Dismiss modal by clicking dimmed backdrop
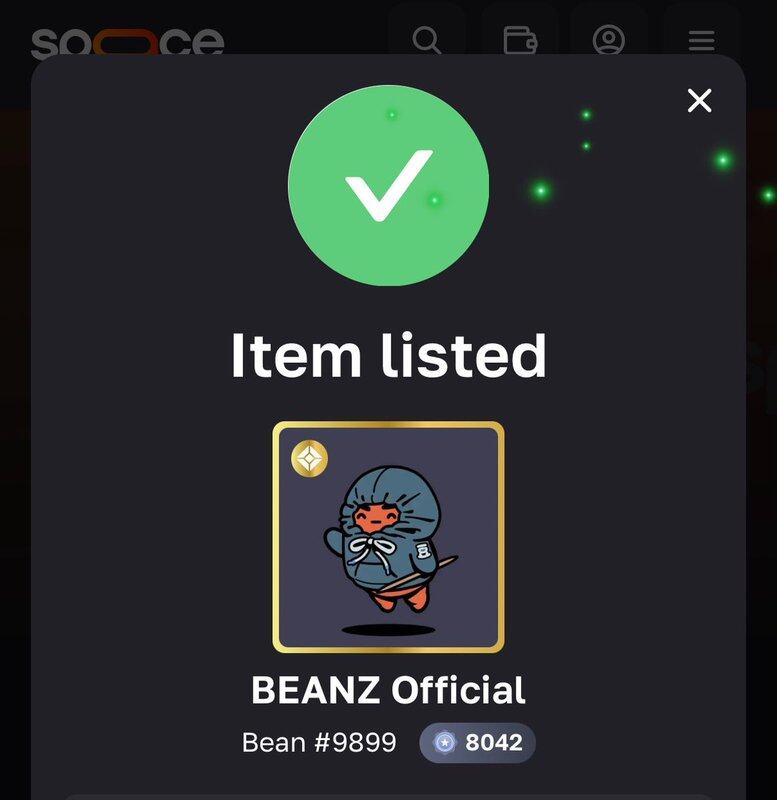This screenshot has width=777, height=800. pos(14,408)
